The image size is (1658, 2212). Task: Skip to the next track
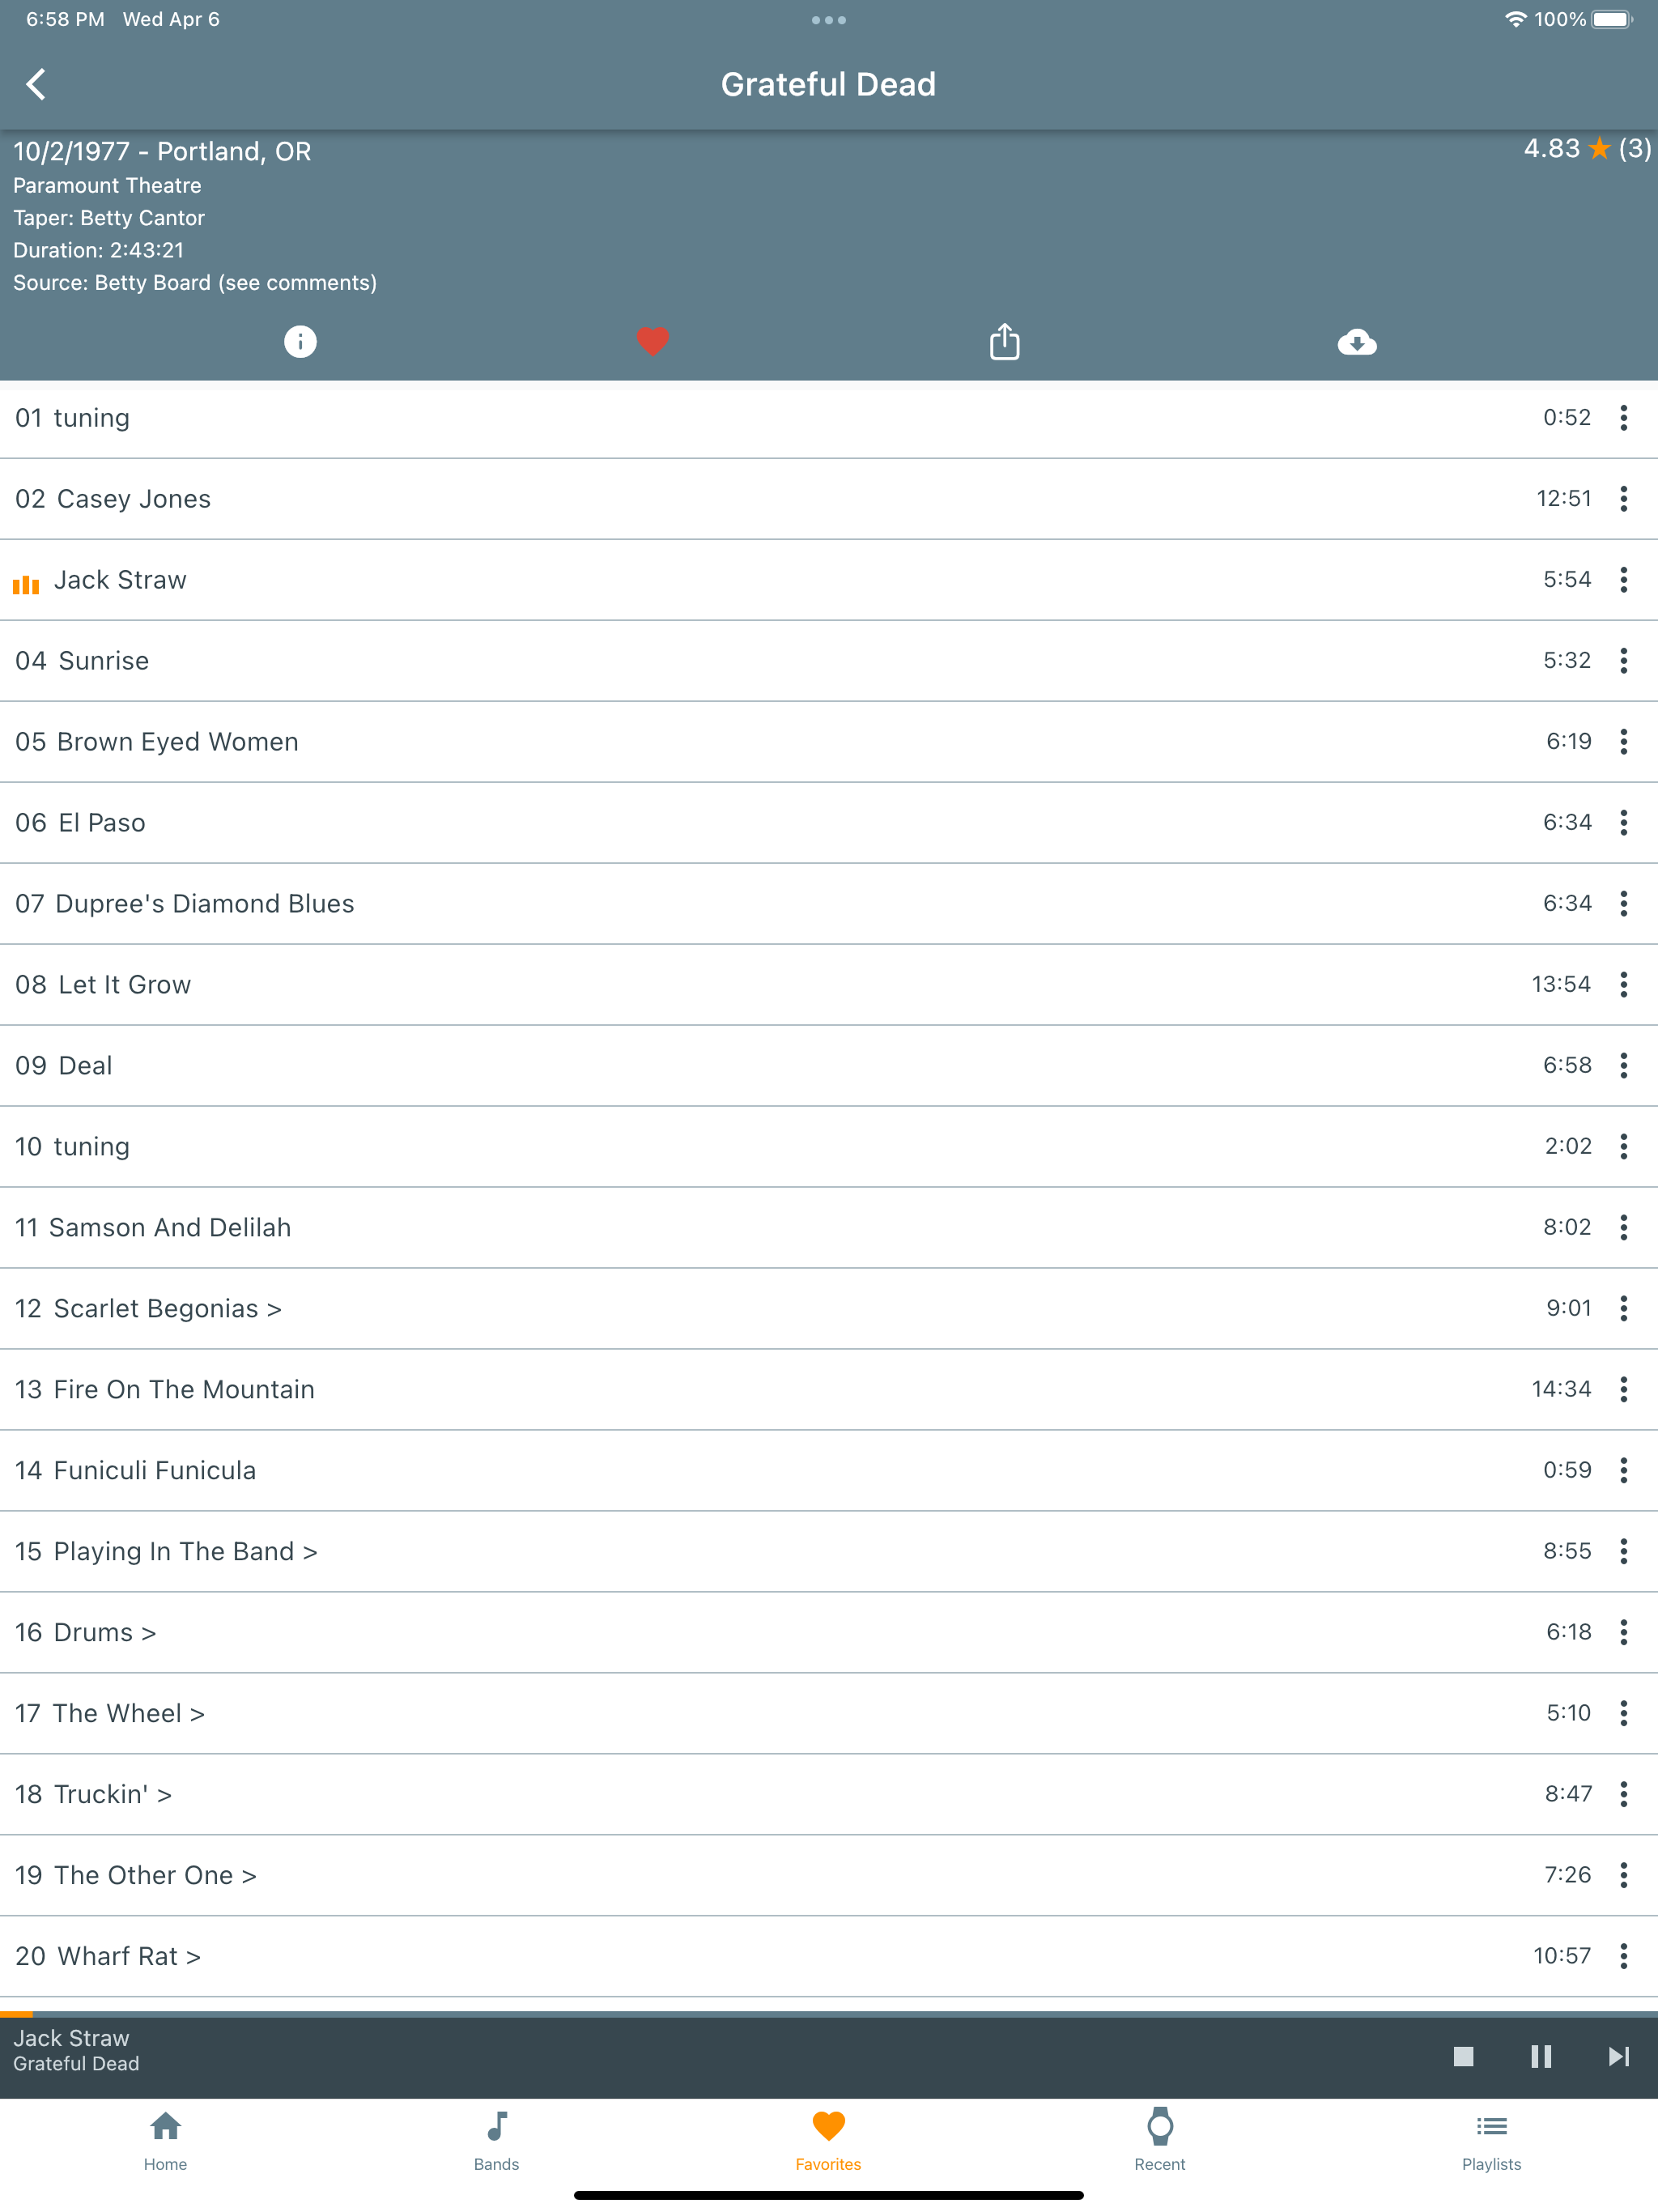pyautogui.click(x=1619, y=2057)
